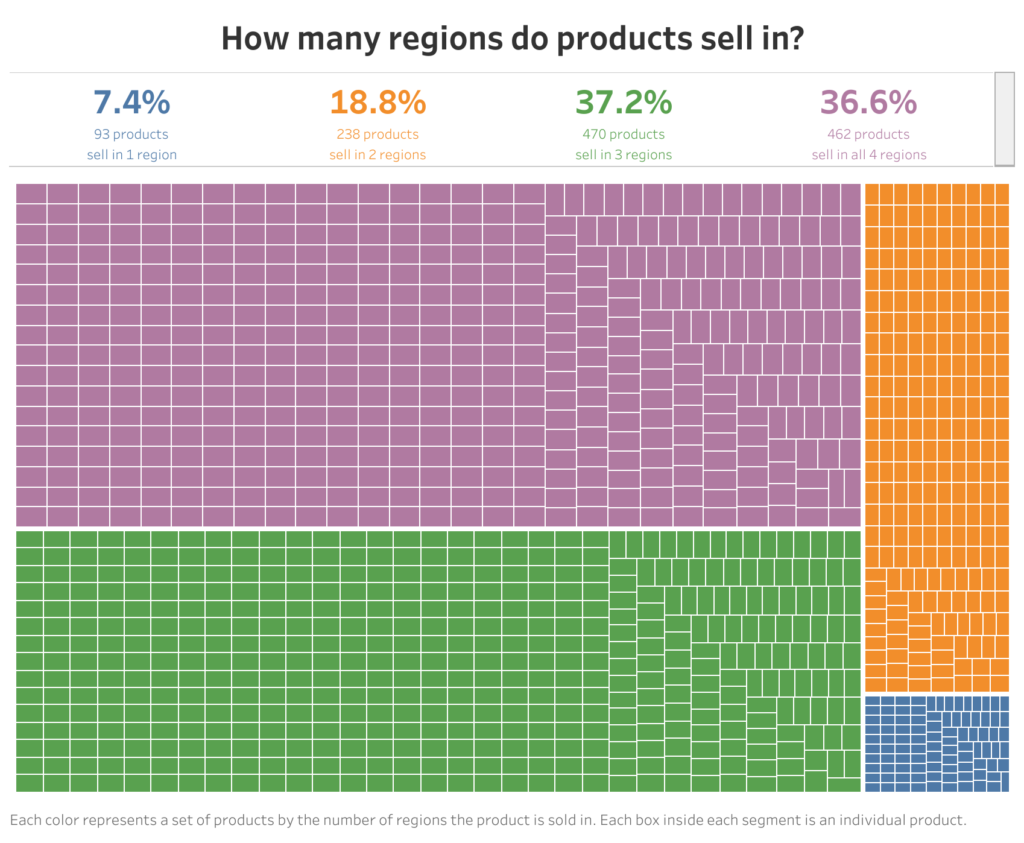The height and width of the screenshot is (843, 1024).
Task: Click the dashboard title about product regions
Action: click(x=512, y=38)
